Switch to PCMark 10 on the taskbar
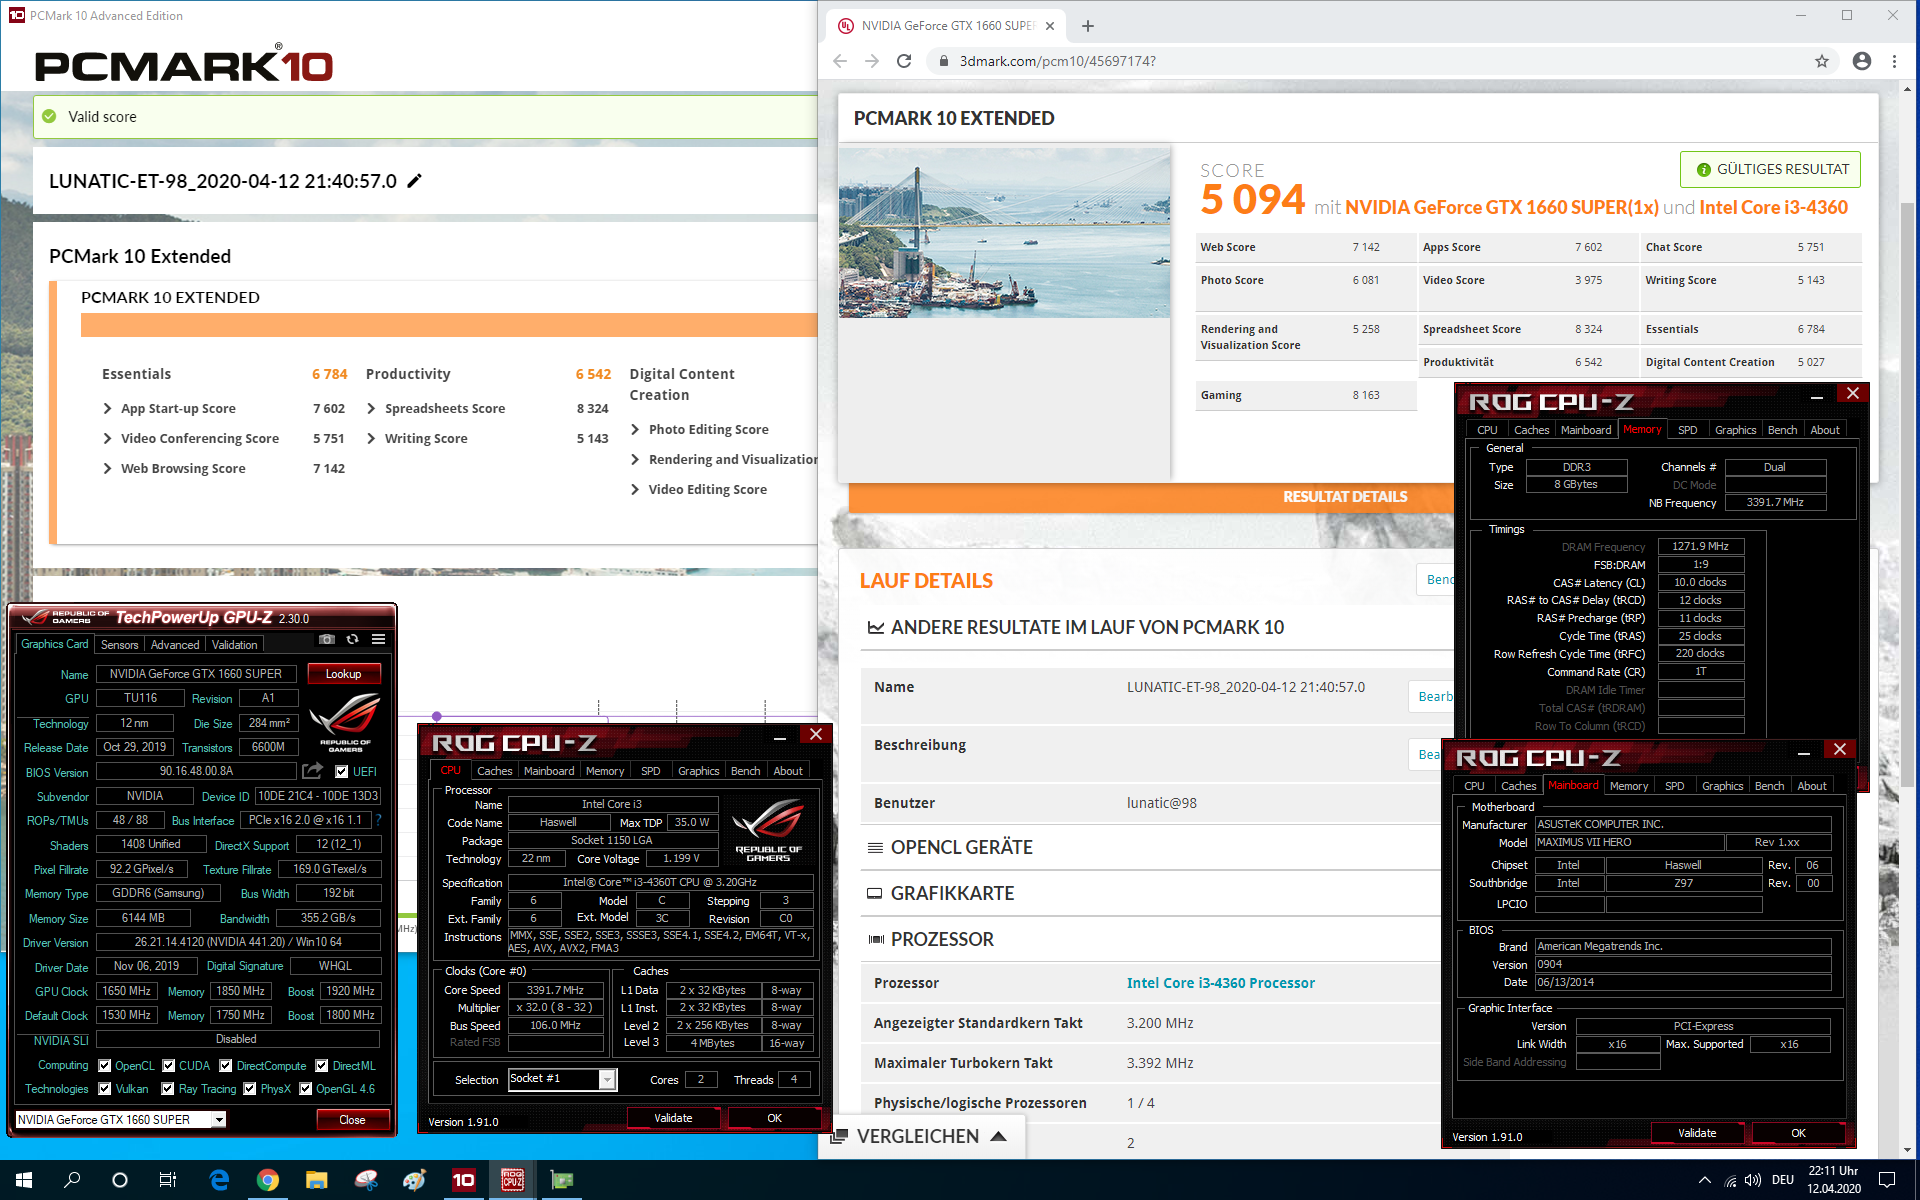This screenshot has width=1920, height=1200. pyautogui.click(x=463, y=1180)
